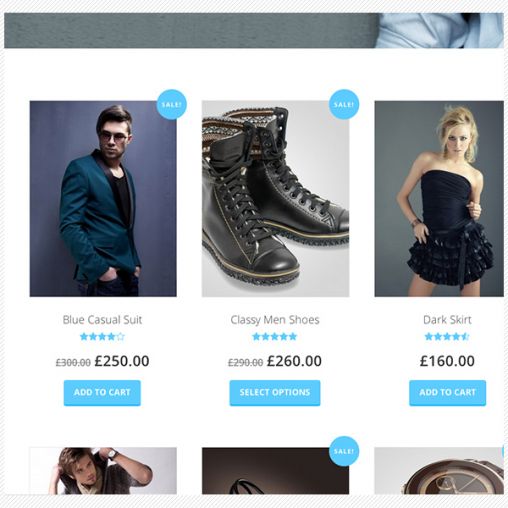Select options for Classy Men Shoes
The width and height of the screenshot is (508, 508).
pos(275,393)
